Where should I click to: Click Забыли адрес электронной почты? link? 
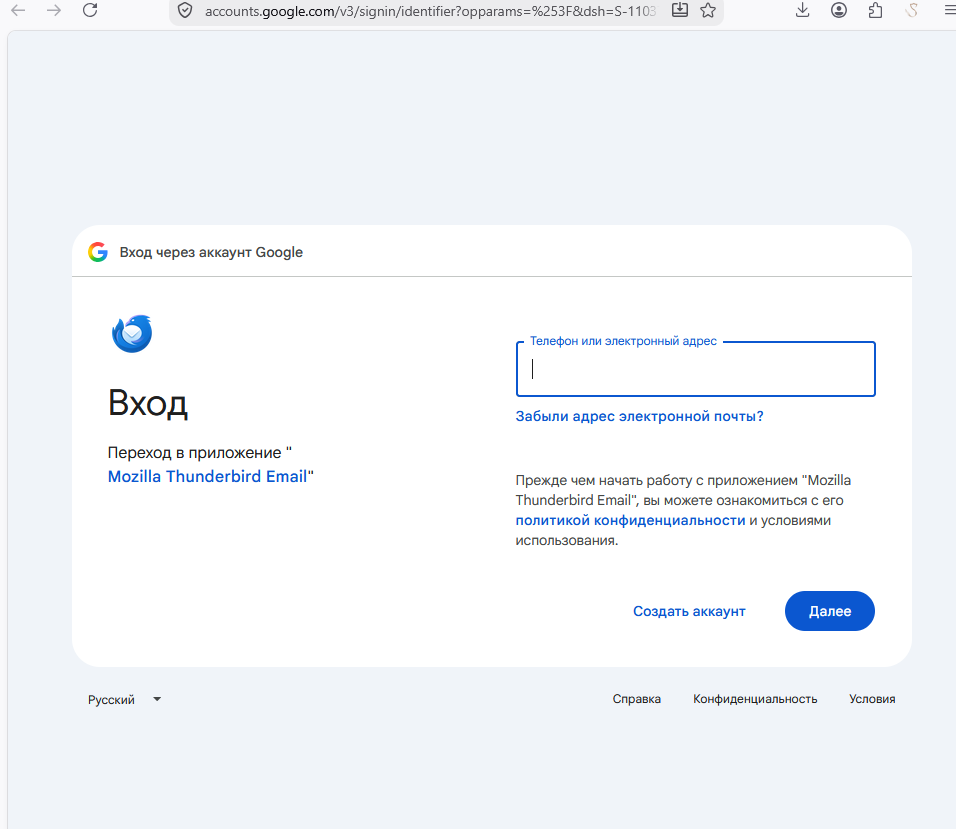pos(640,416)
